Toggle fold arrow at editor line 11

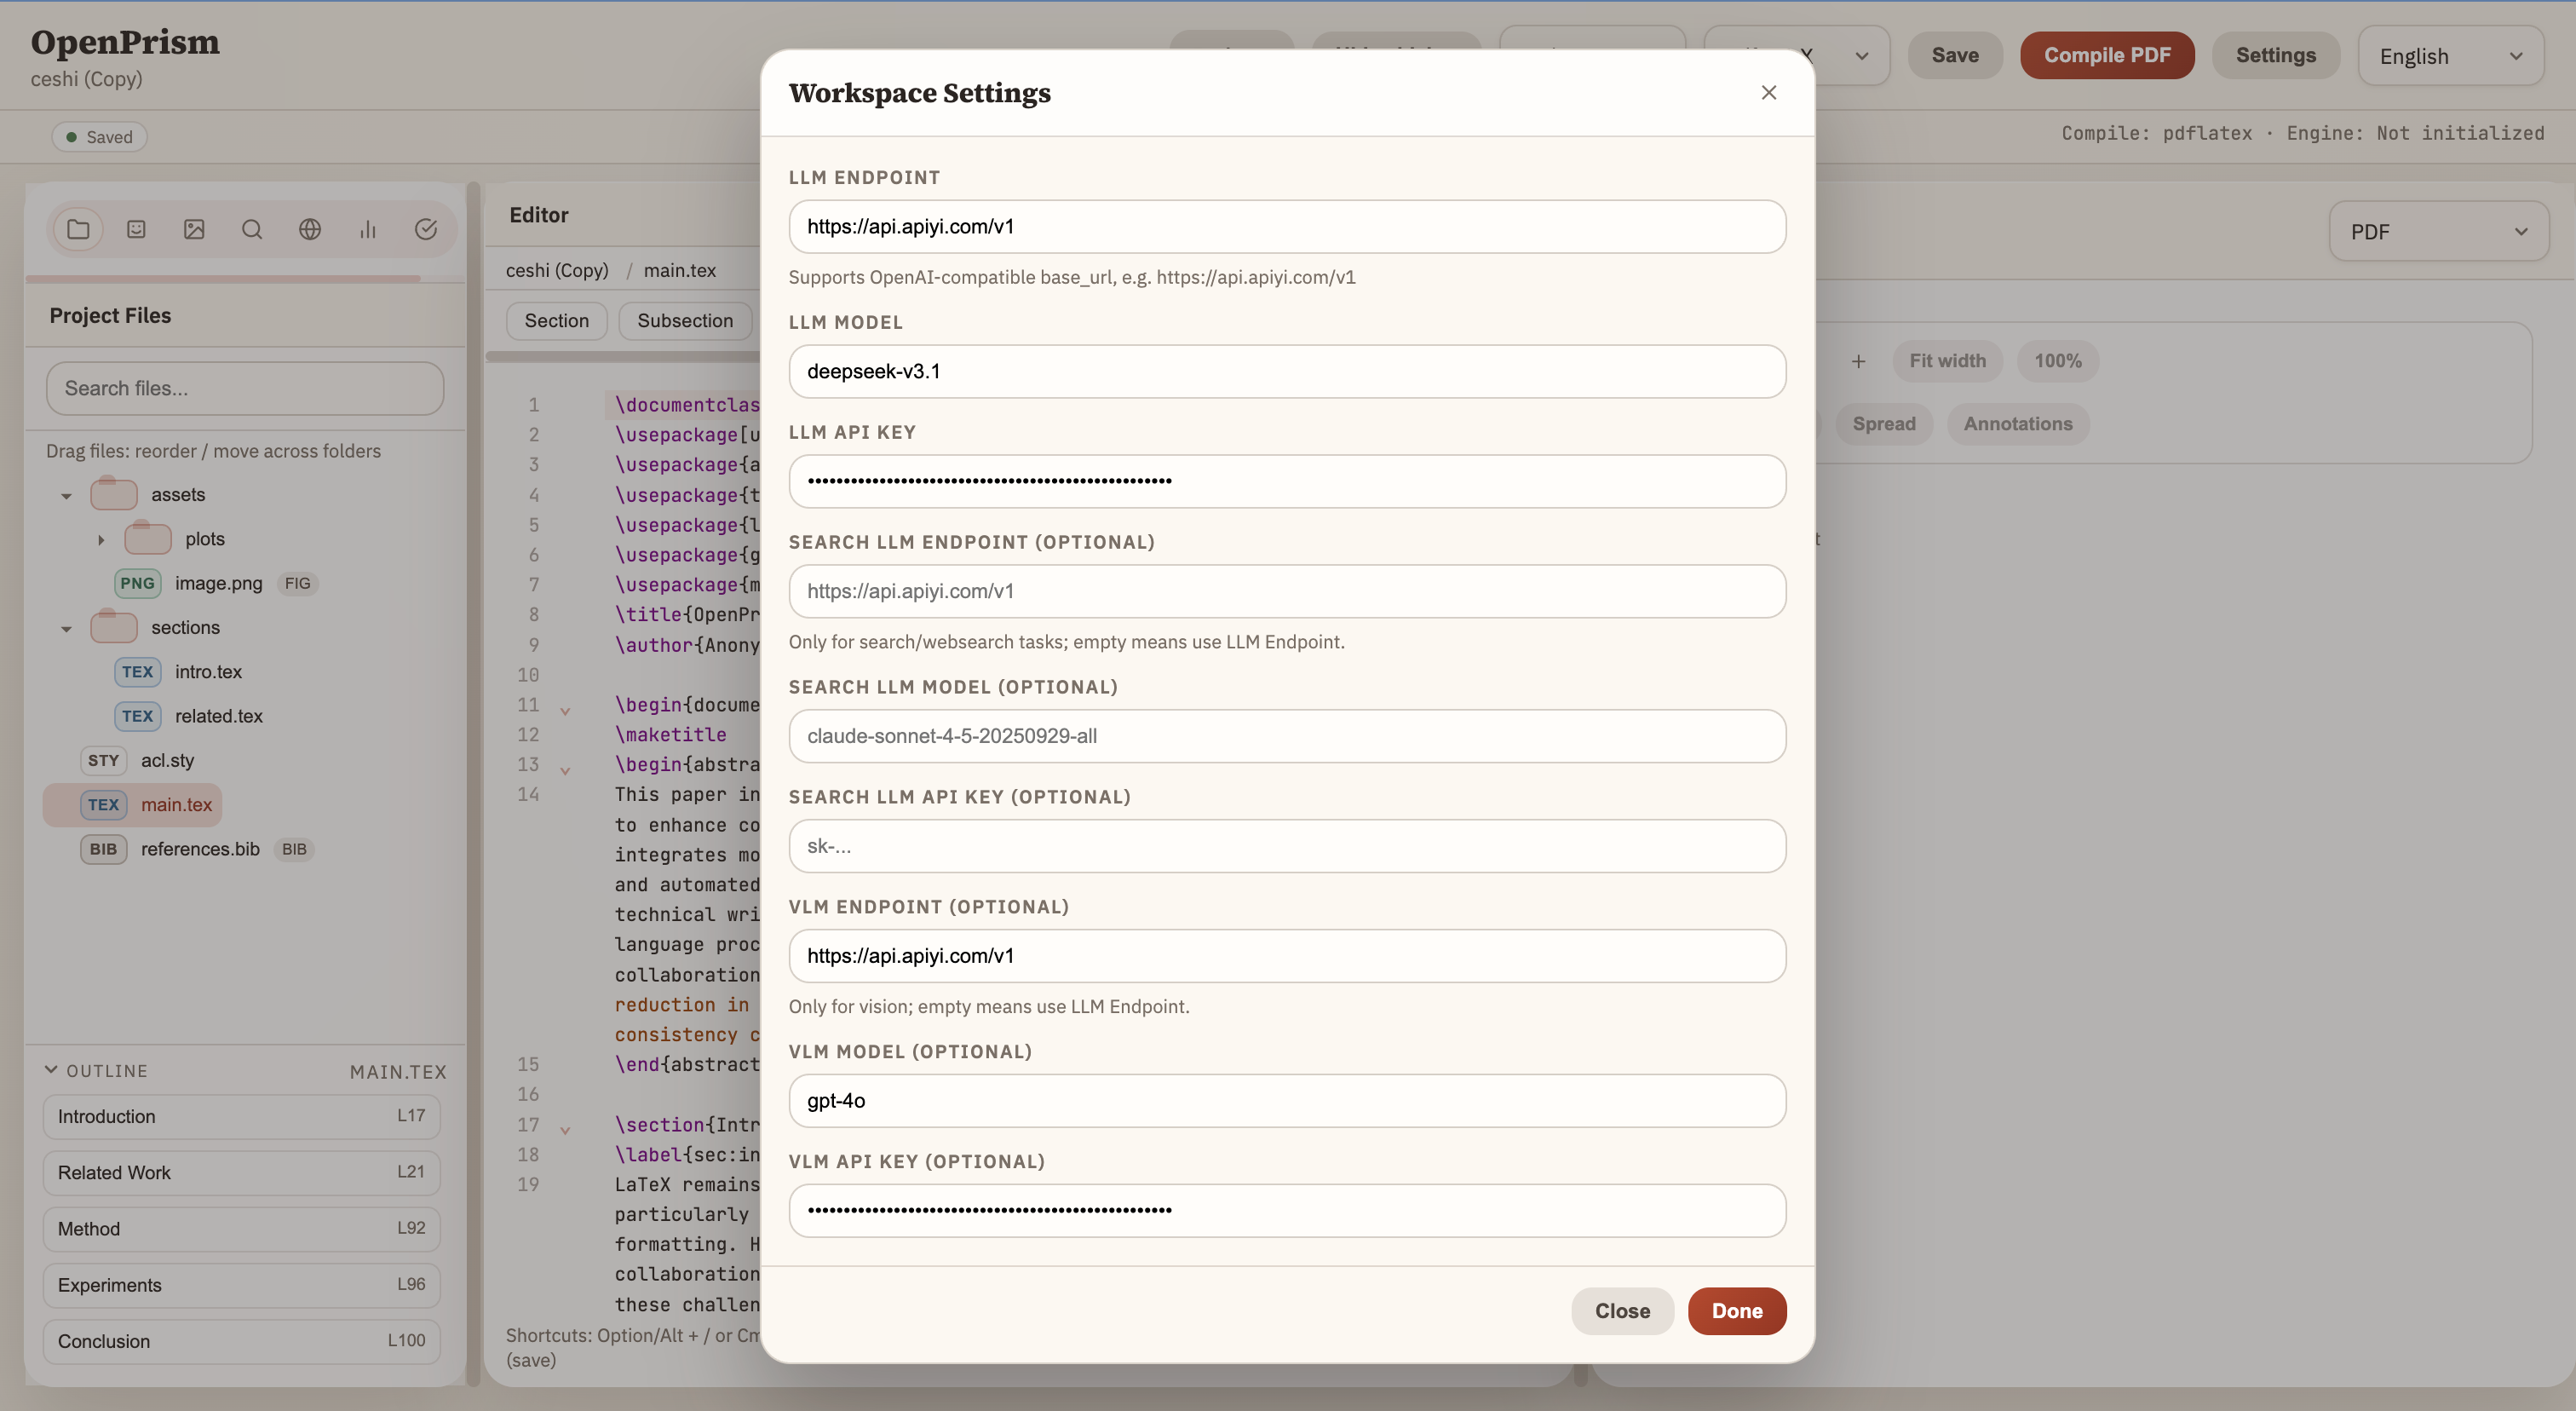click(x=565, y=711)
